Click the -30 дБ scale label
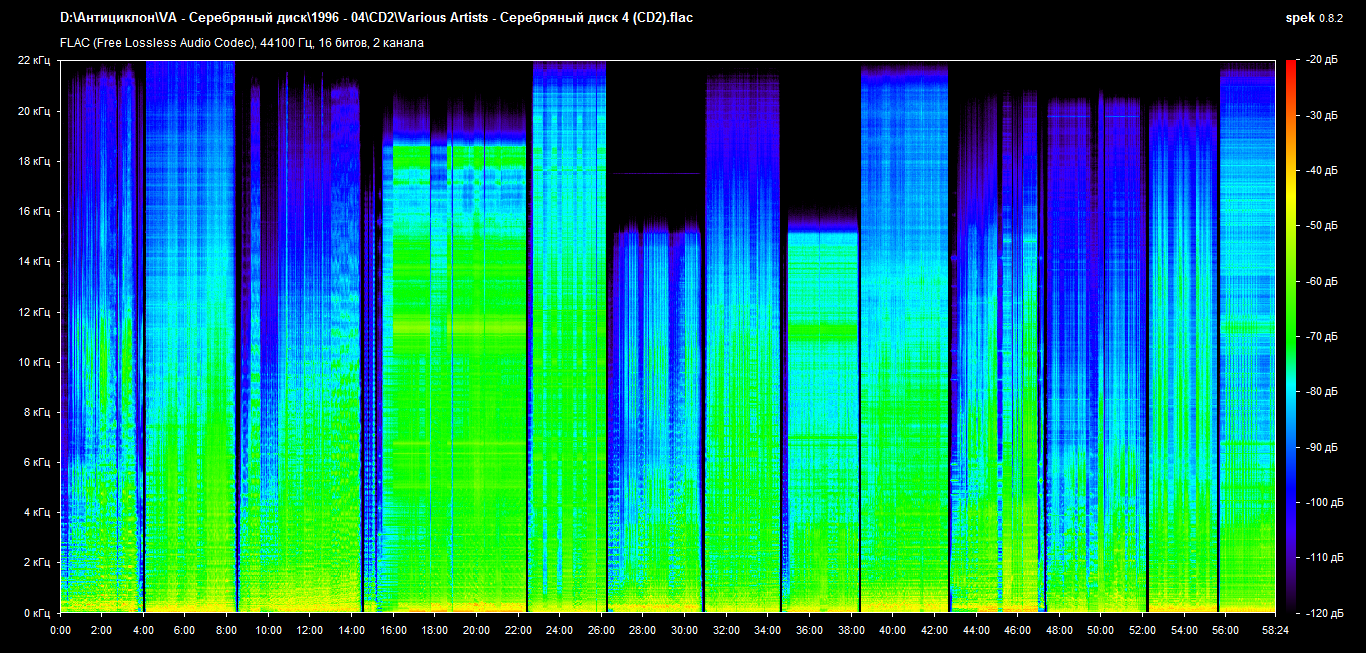The width and height of the screenshot is (1366, 653). (x=1323, y=115)
